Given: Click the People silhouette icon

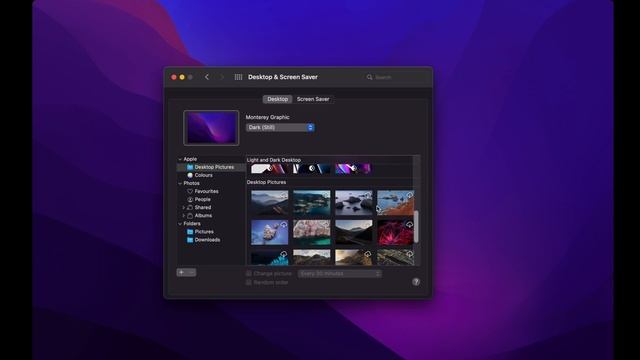Looking at the screenshot, I should [190, 199].
